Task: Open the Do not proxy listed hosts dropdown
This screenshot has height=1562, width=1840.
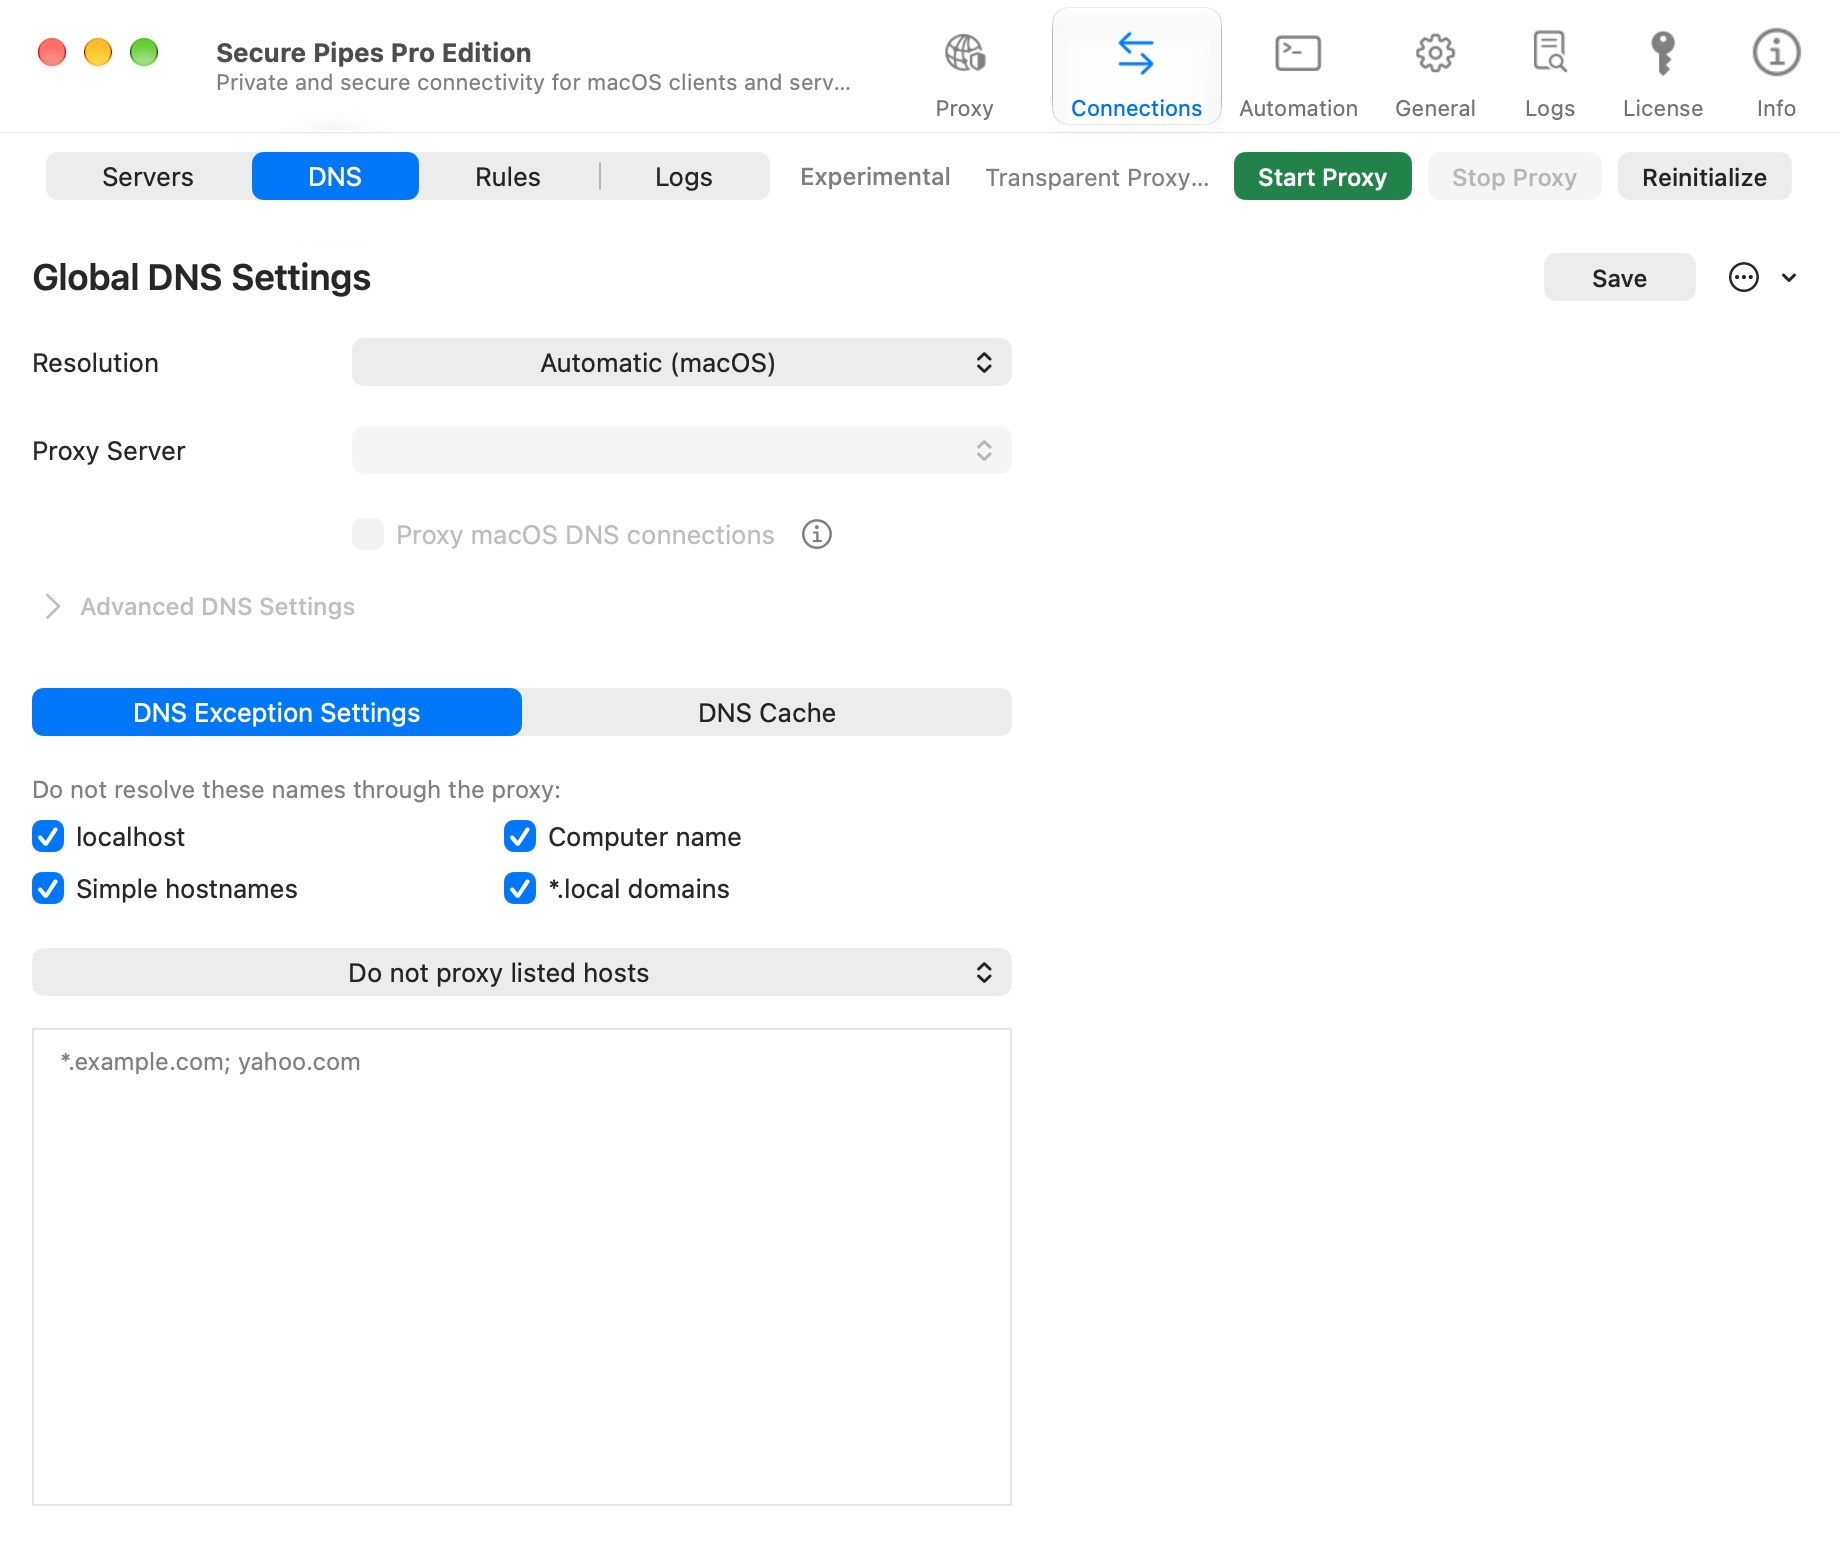Action: pos(522,972)
